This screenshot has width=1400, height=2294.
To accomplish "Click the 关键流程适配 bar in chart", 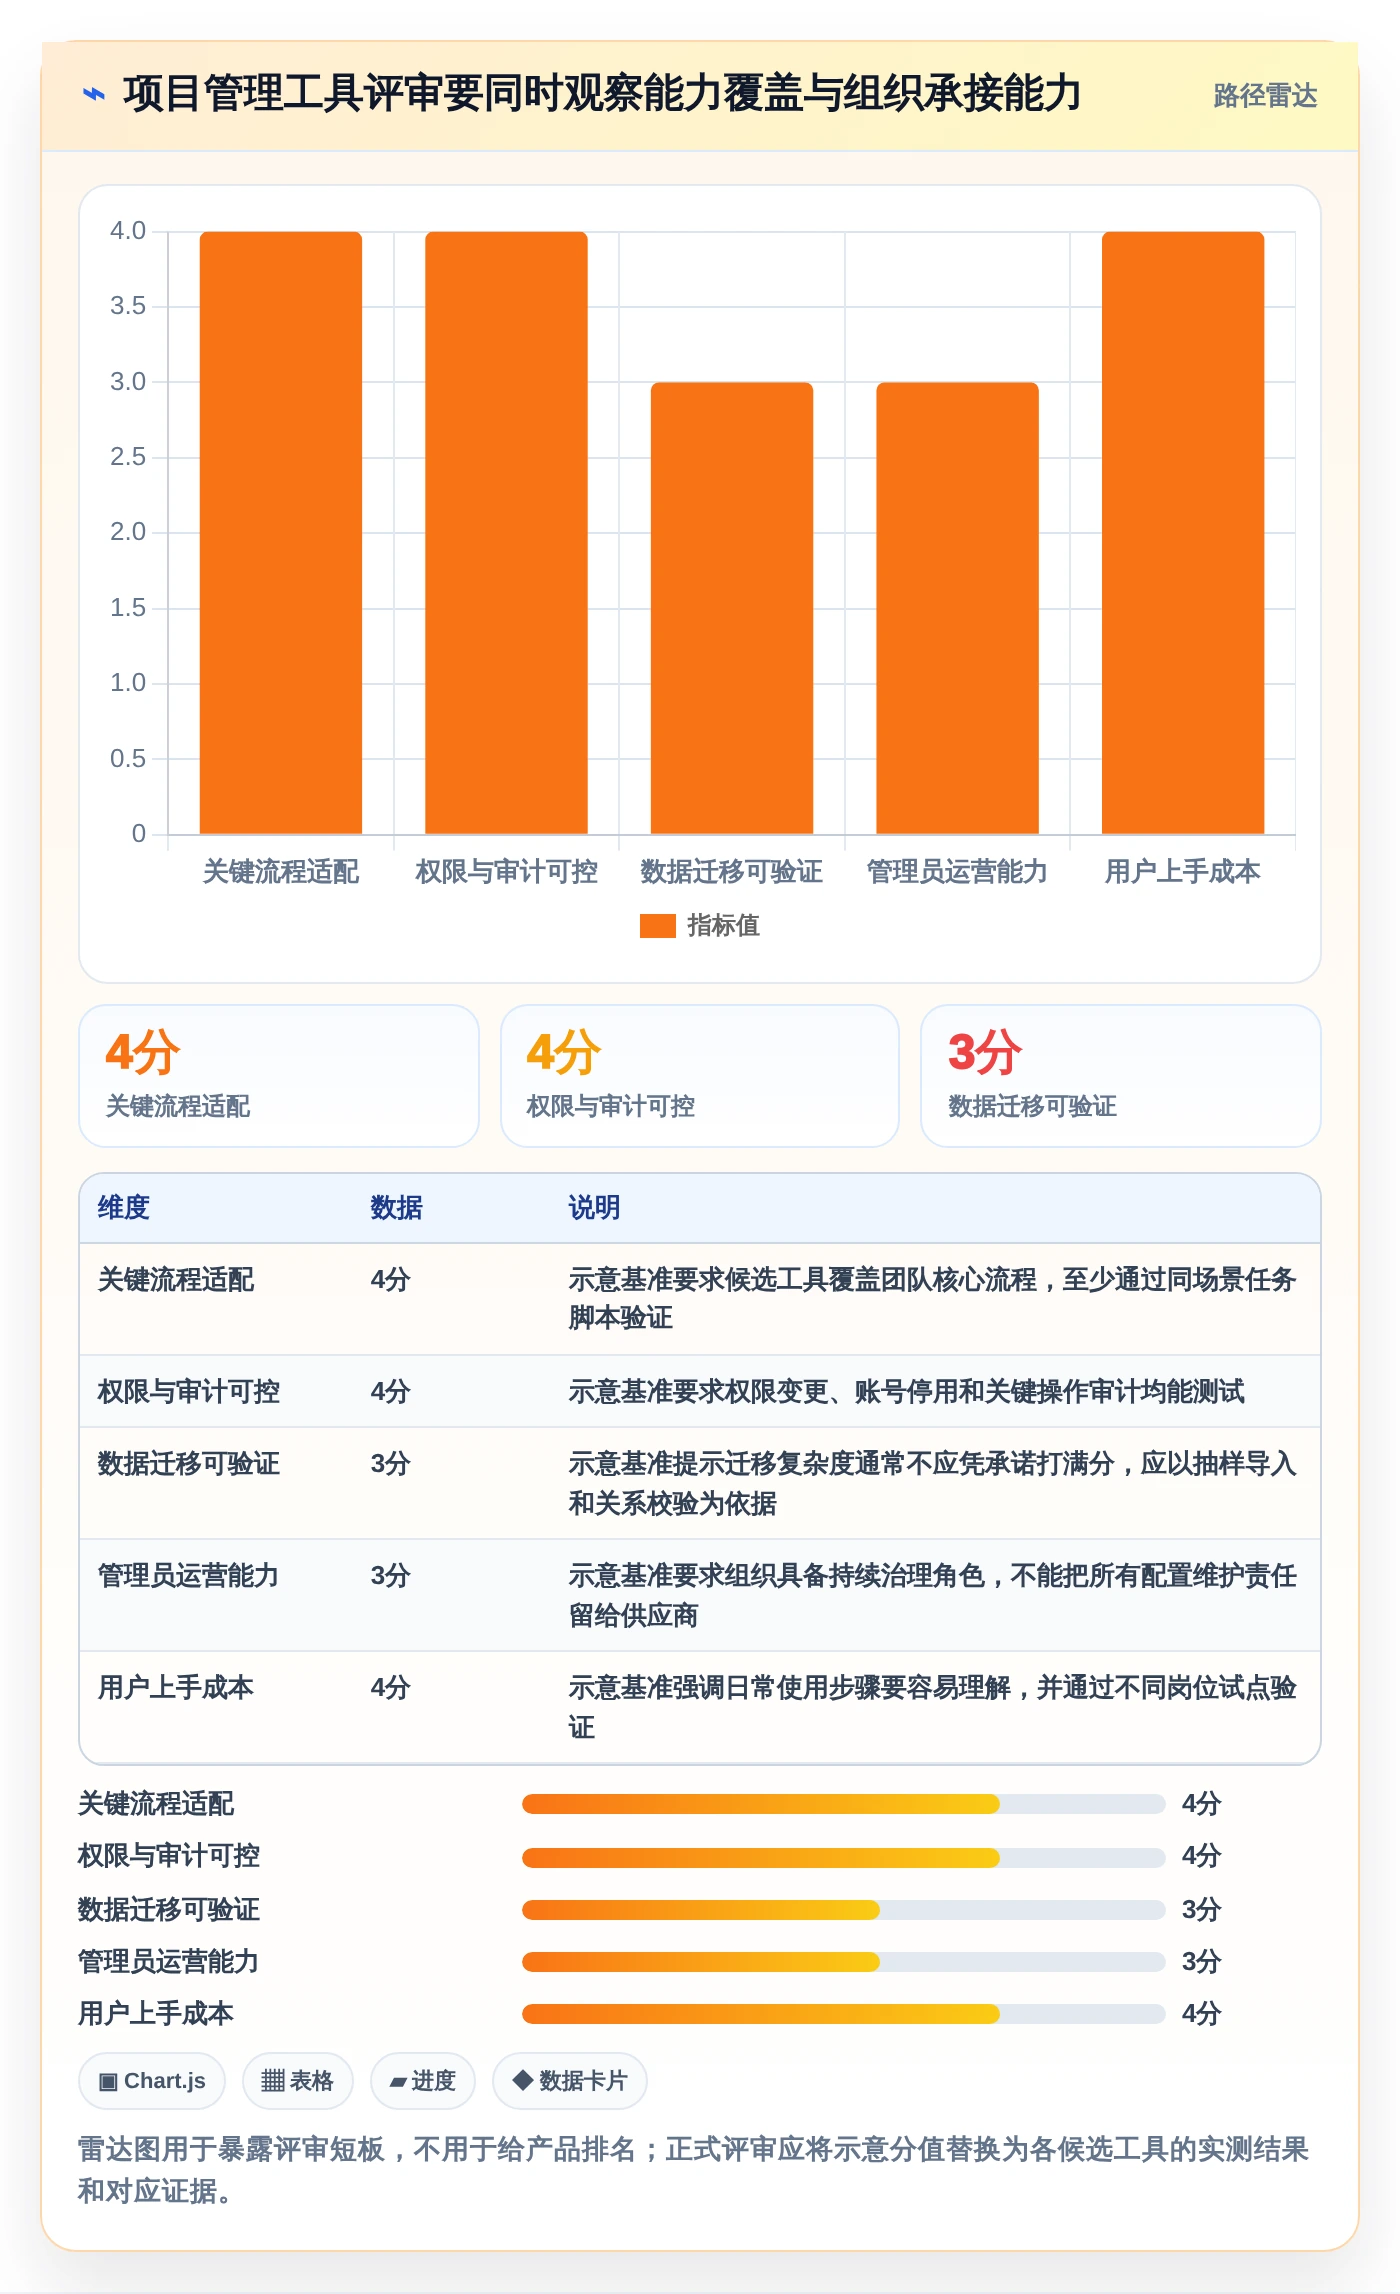I will point(281,532).
